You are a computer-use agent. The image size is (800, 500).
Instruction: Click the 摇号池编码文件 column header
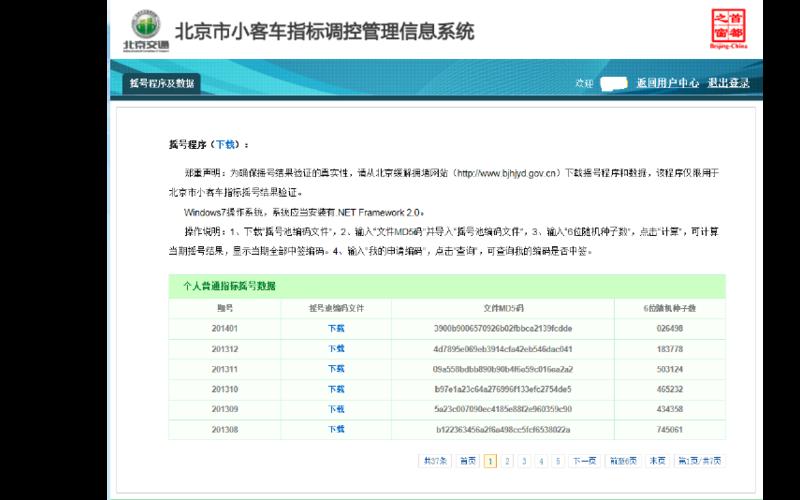(336, 308)
